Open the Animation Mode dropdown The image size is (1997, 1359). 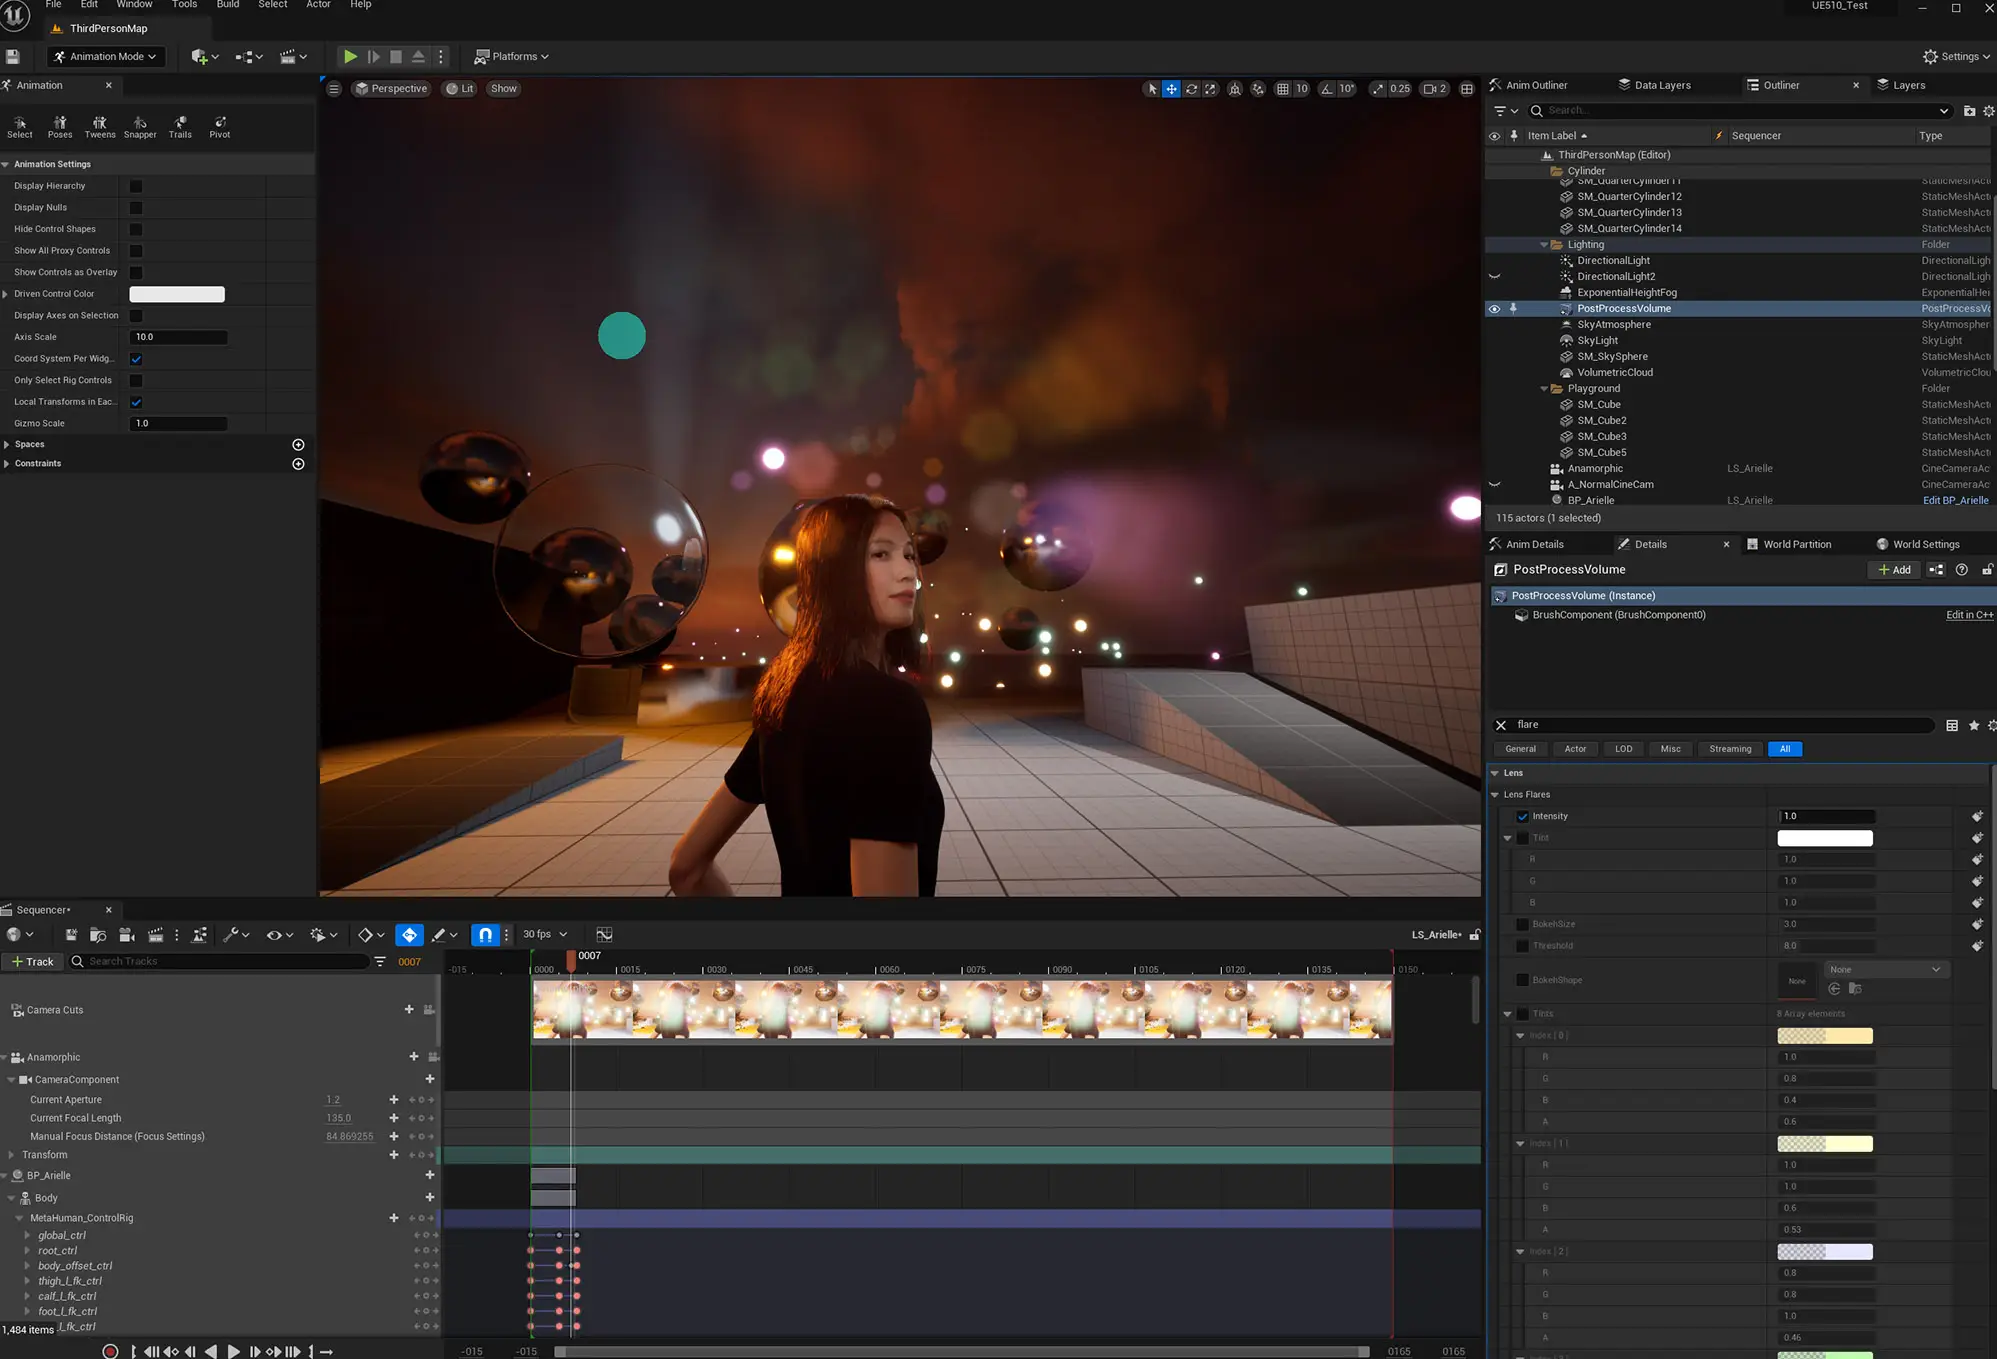click(x=106, y=57)
